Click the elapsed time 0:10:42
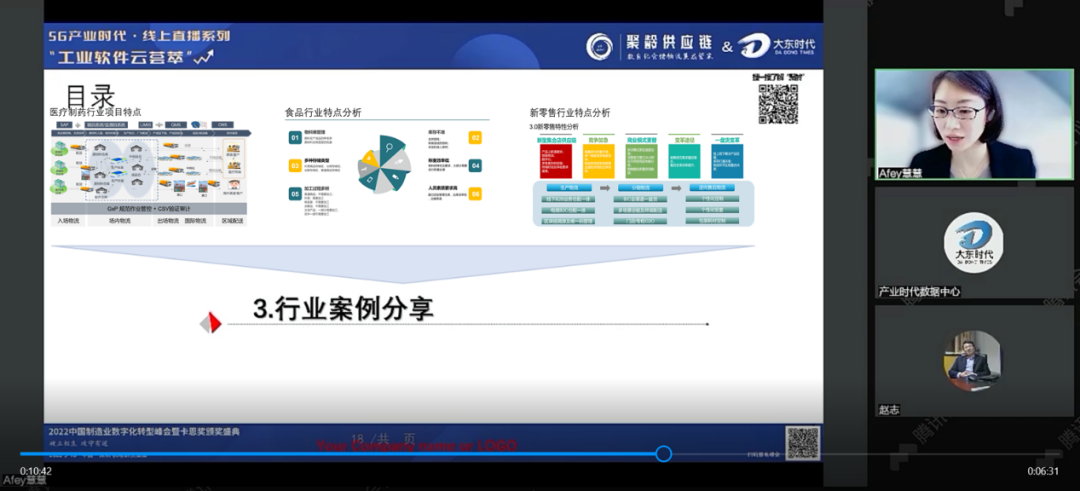1080x491 pixels. 35,470
